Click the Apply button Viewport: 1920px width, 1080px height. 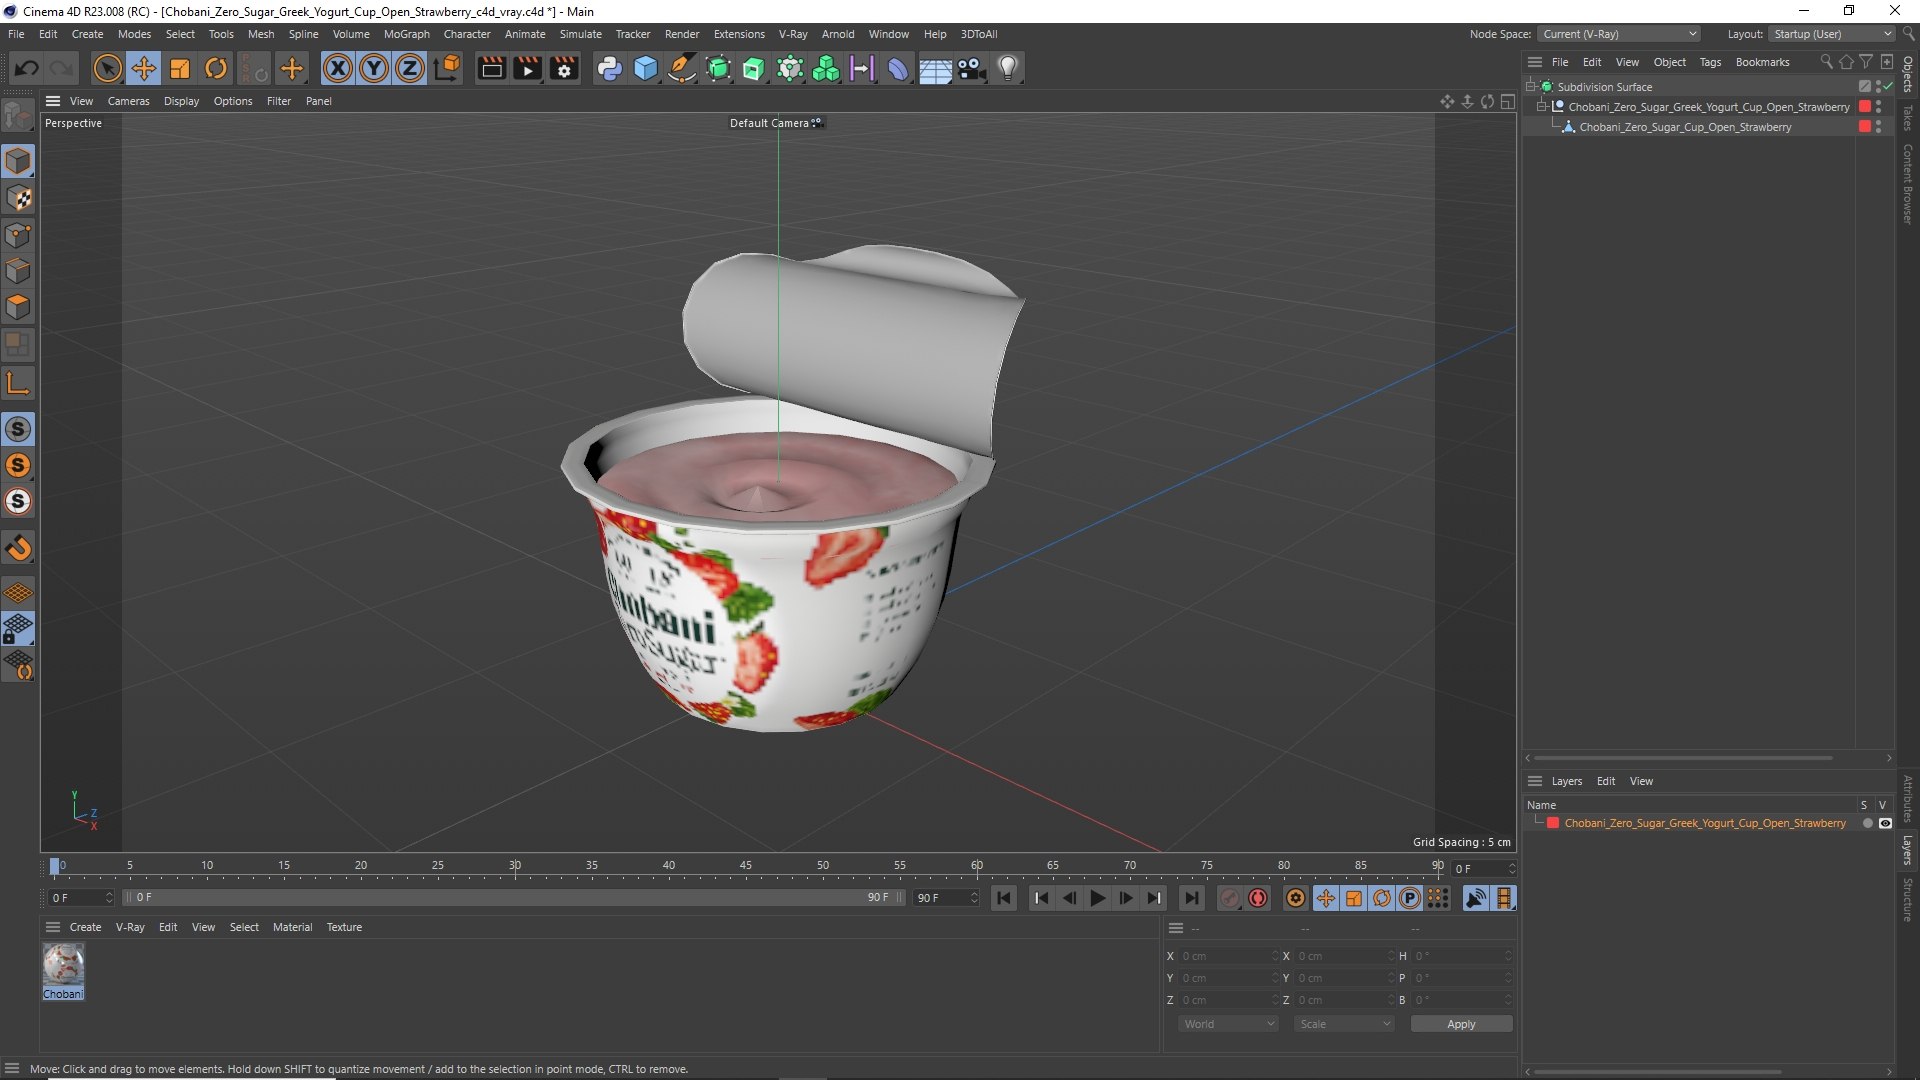point(1461,1024)
